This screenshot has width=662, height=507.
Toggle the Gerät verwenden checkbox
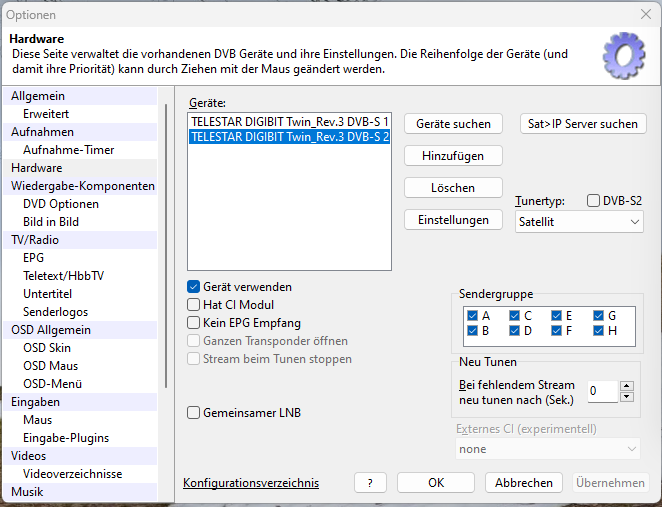click(x=195, y=287)
